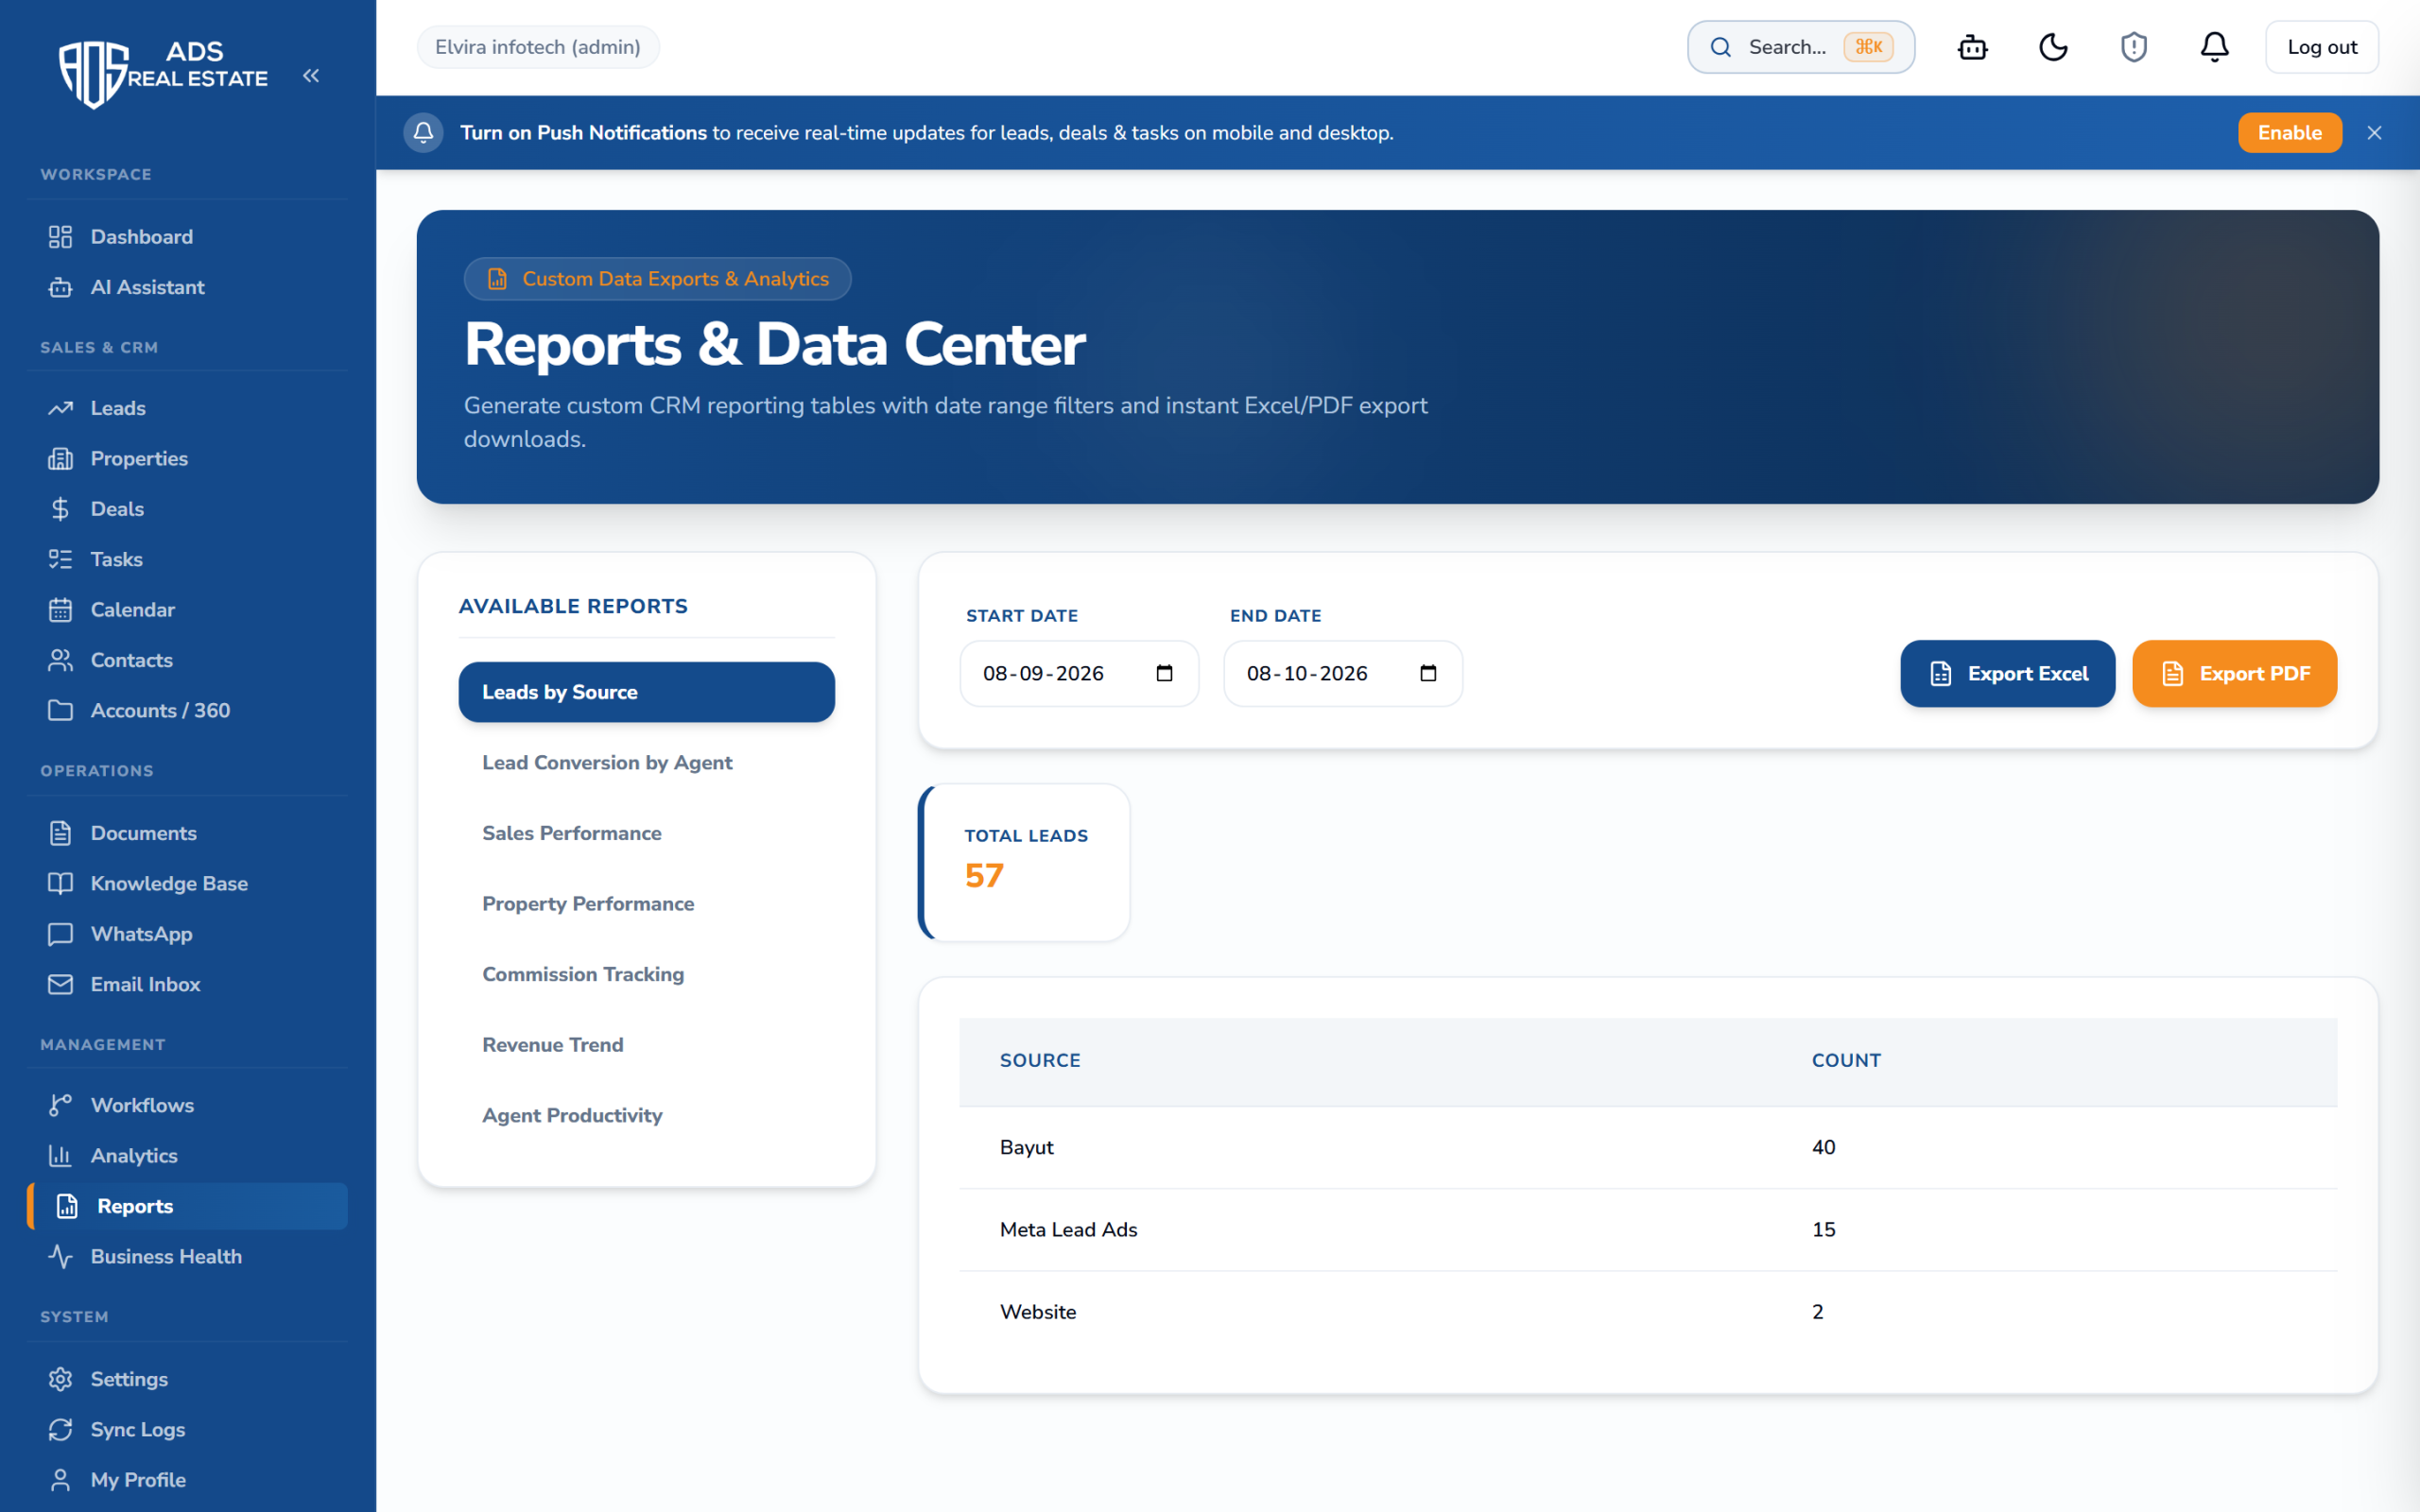Log out of the account
This screenshot has width=2420, height=1512.
pyautogui.click(x=2321, y=47)
